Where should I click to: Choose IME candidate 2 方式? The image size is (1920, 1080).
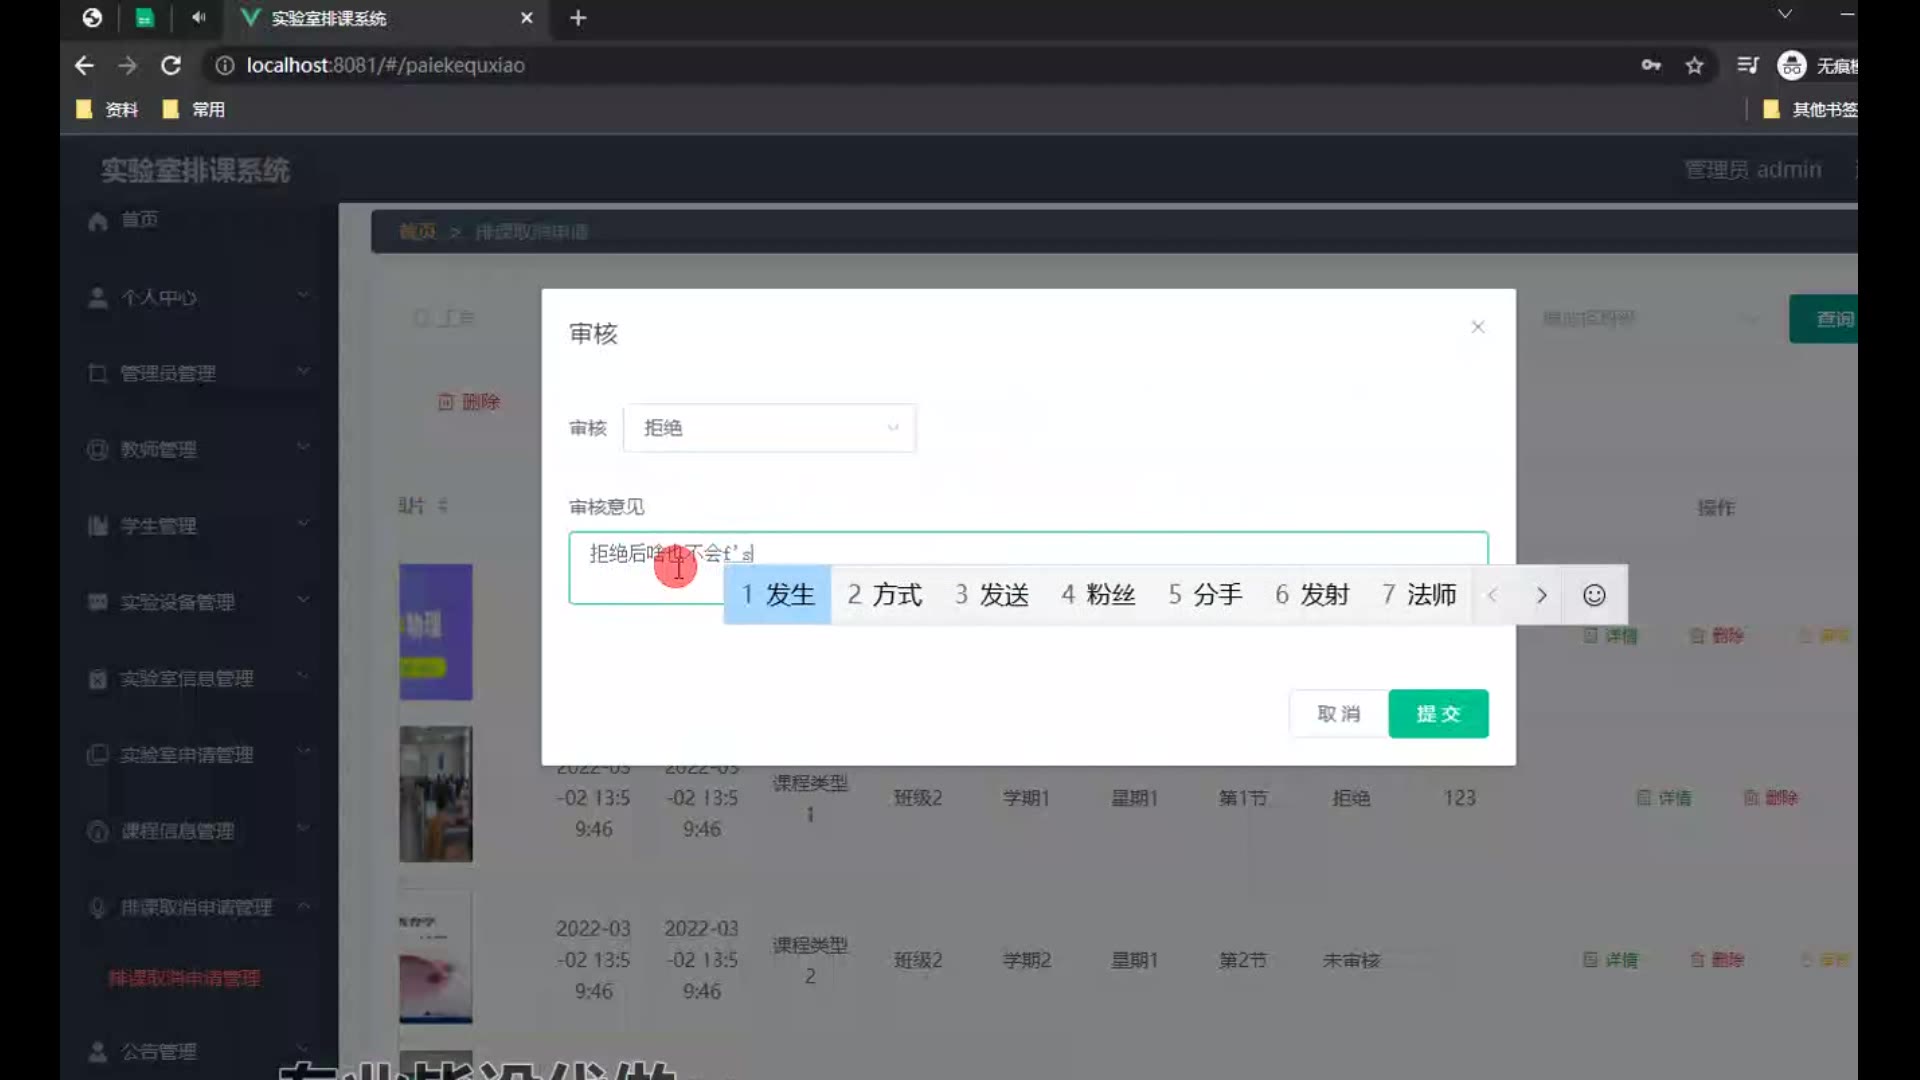(x=885, y=595)
